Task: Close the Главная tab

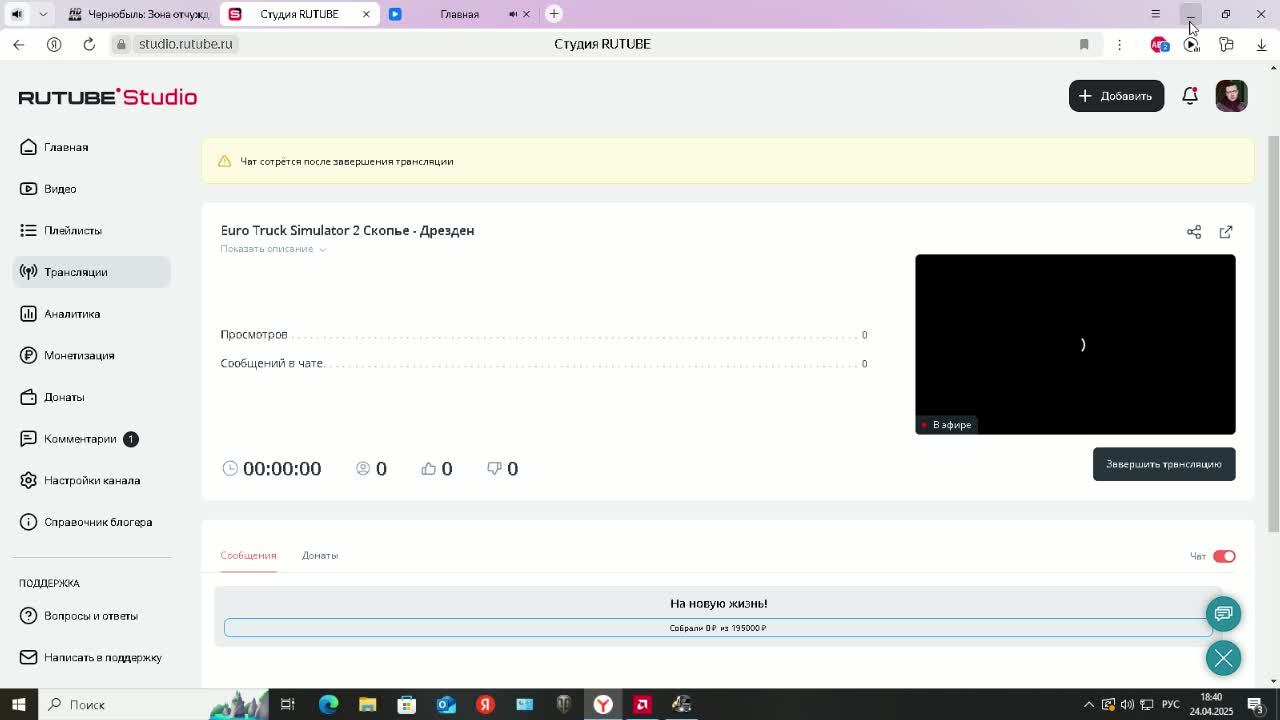Action: [527, 14]
